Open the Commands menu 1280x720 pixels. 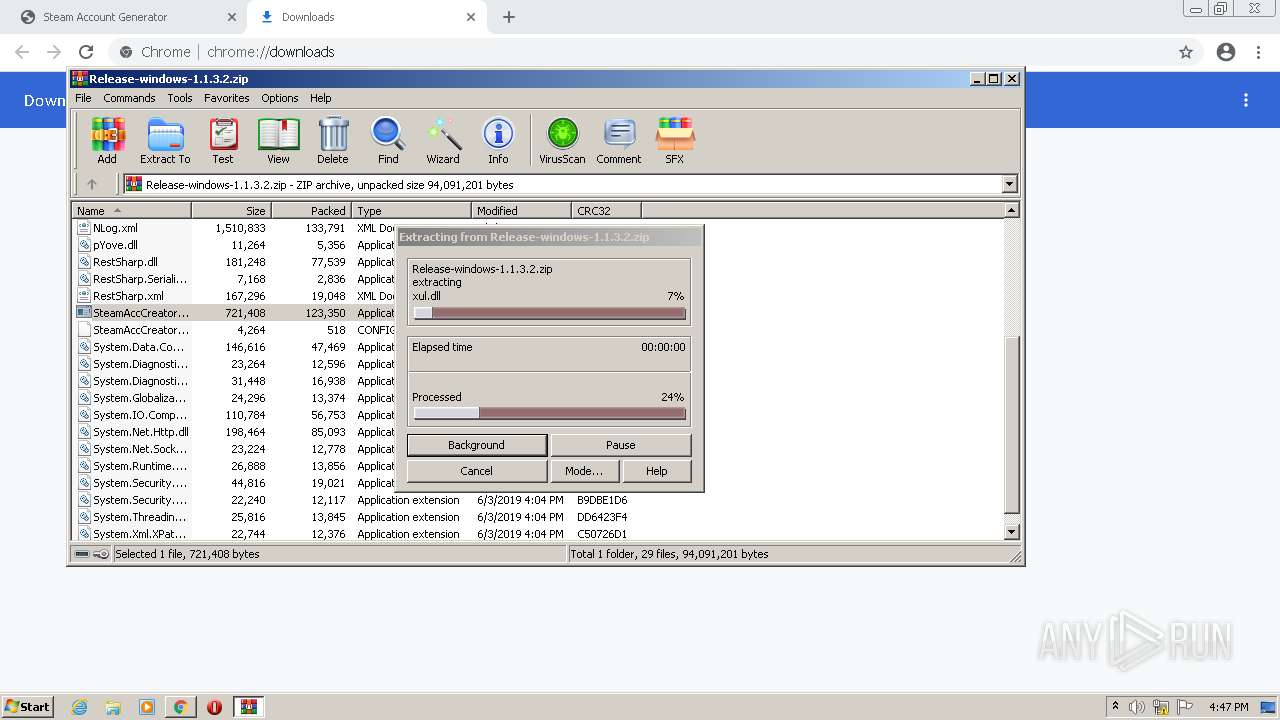point(129,98)
